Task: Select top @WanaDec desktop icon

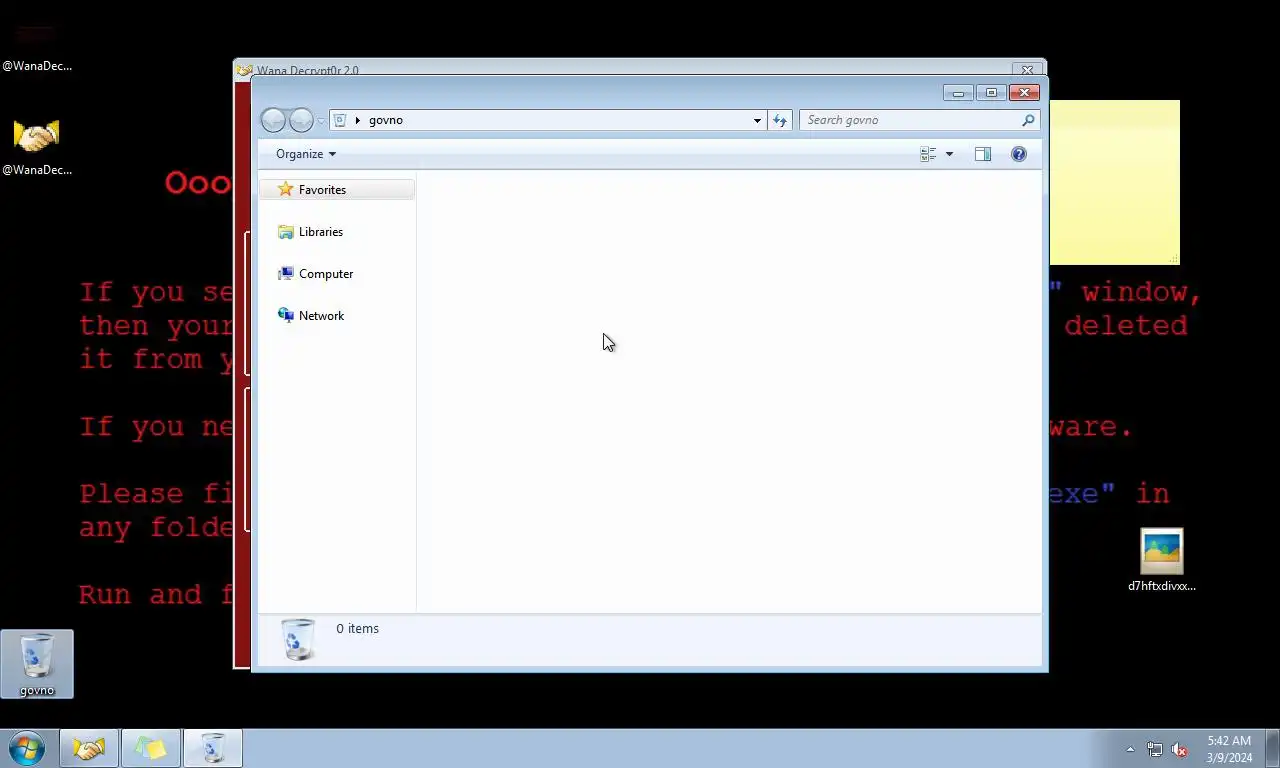Action: click(37, 45)
